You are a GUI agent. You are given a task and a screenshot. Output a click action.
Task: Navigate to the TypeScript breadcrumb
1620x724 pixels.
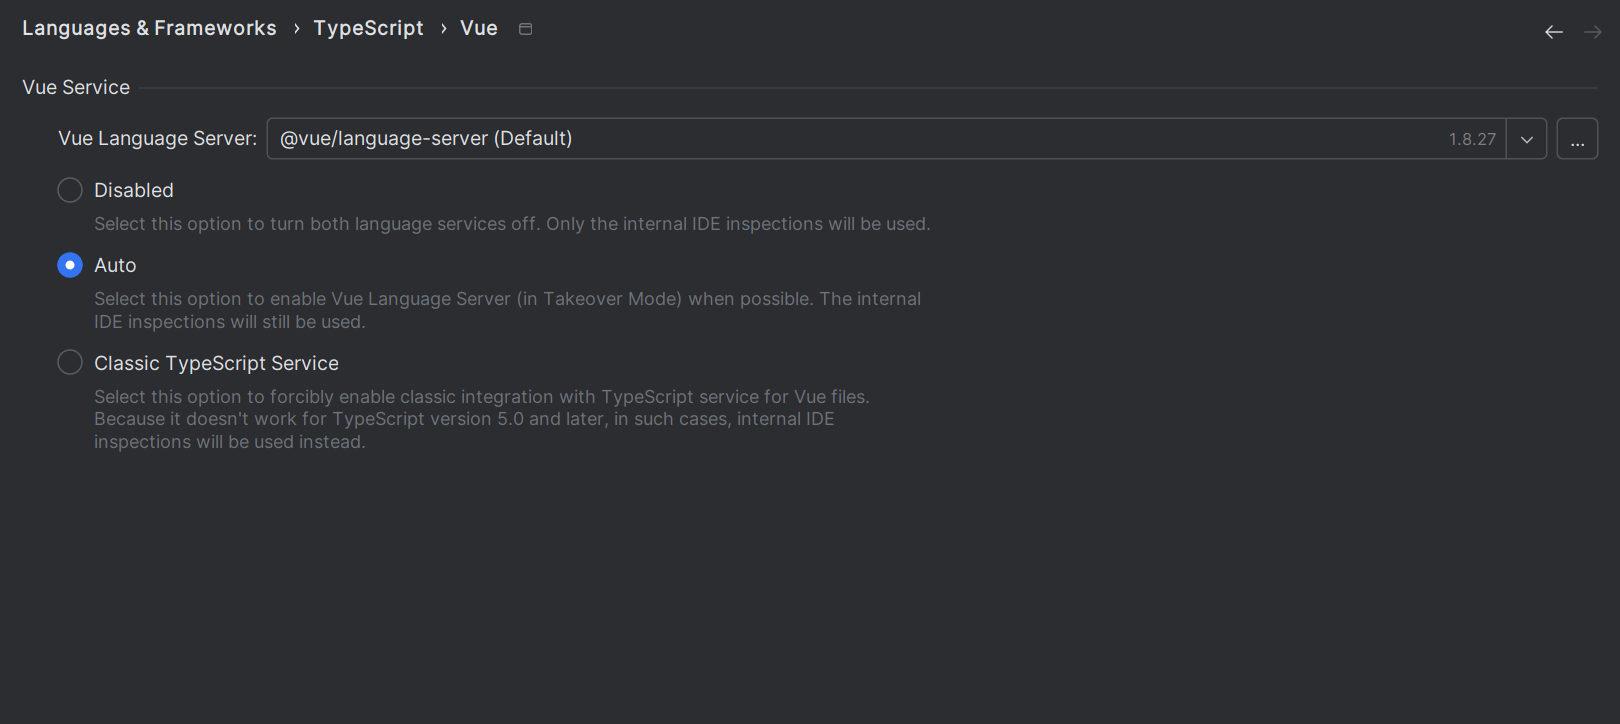click(368, 28)
